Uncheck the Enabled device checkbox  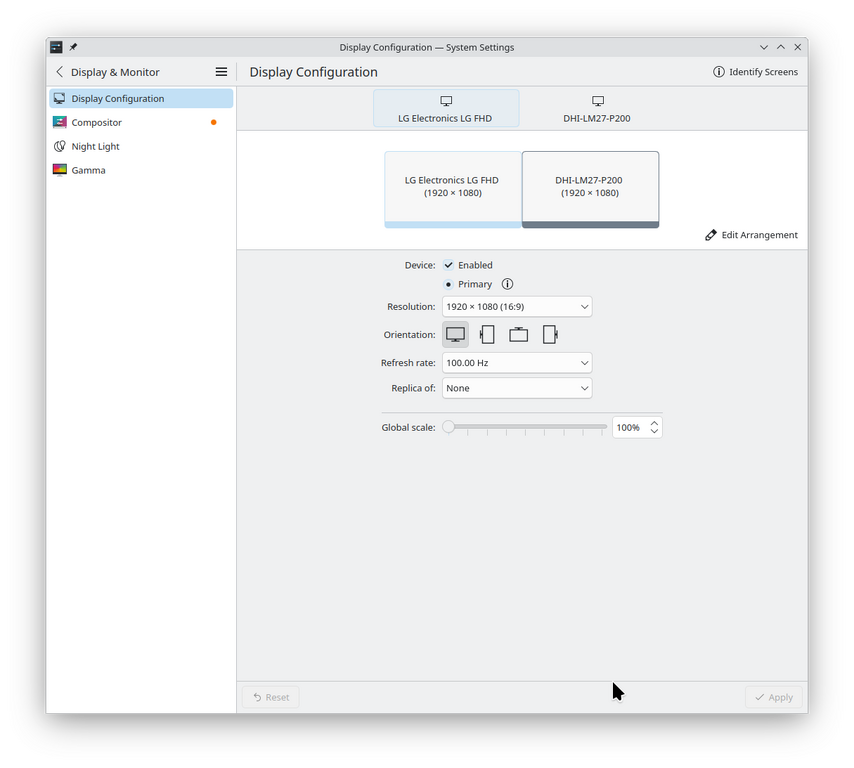point(449,265)
